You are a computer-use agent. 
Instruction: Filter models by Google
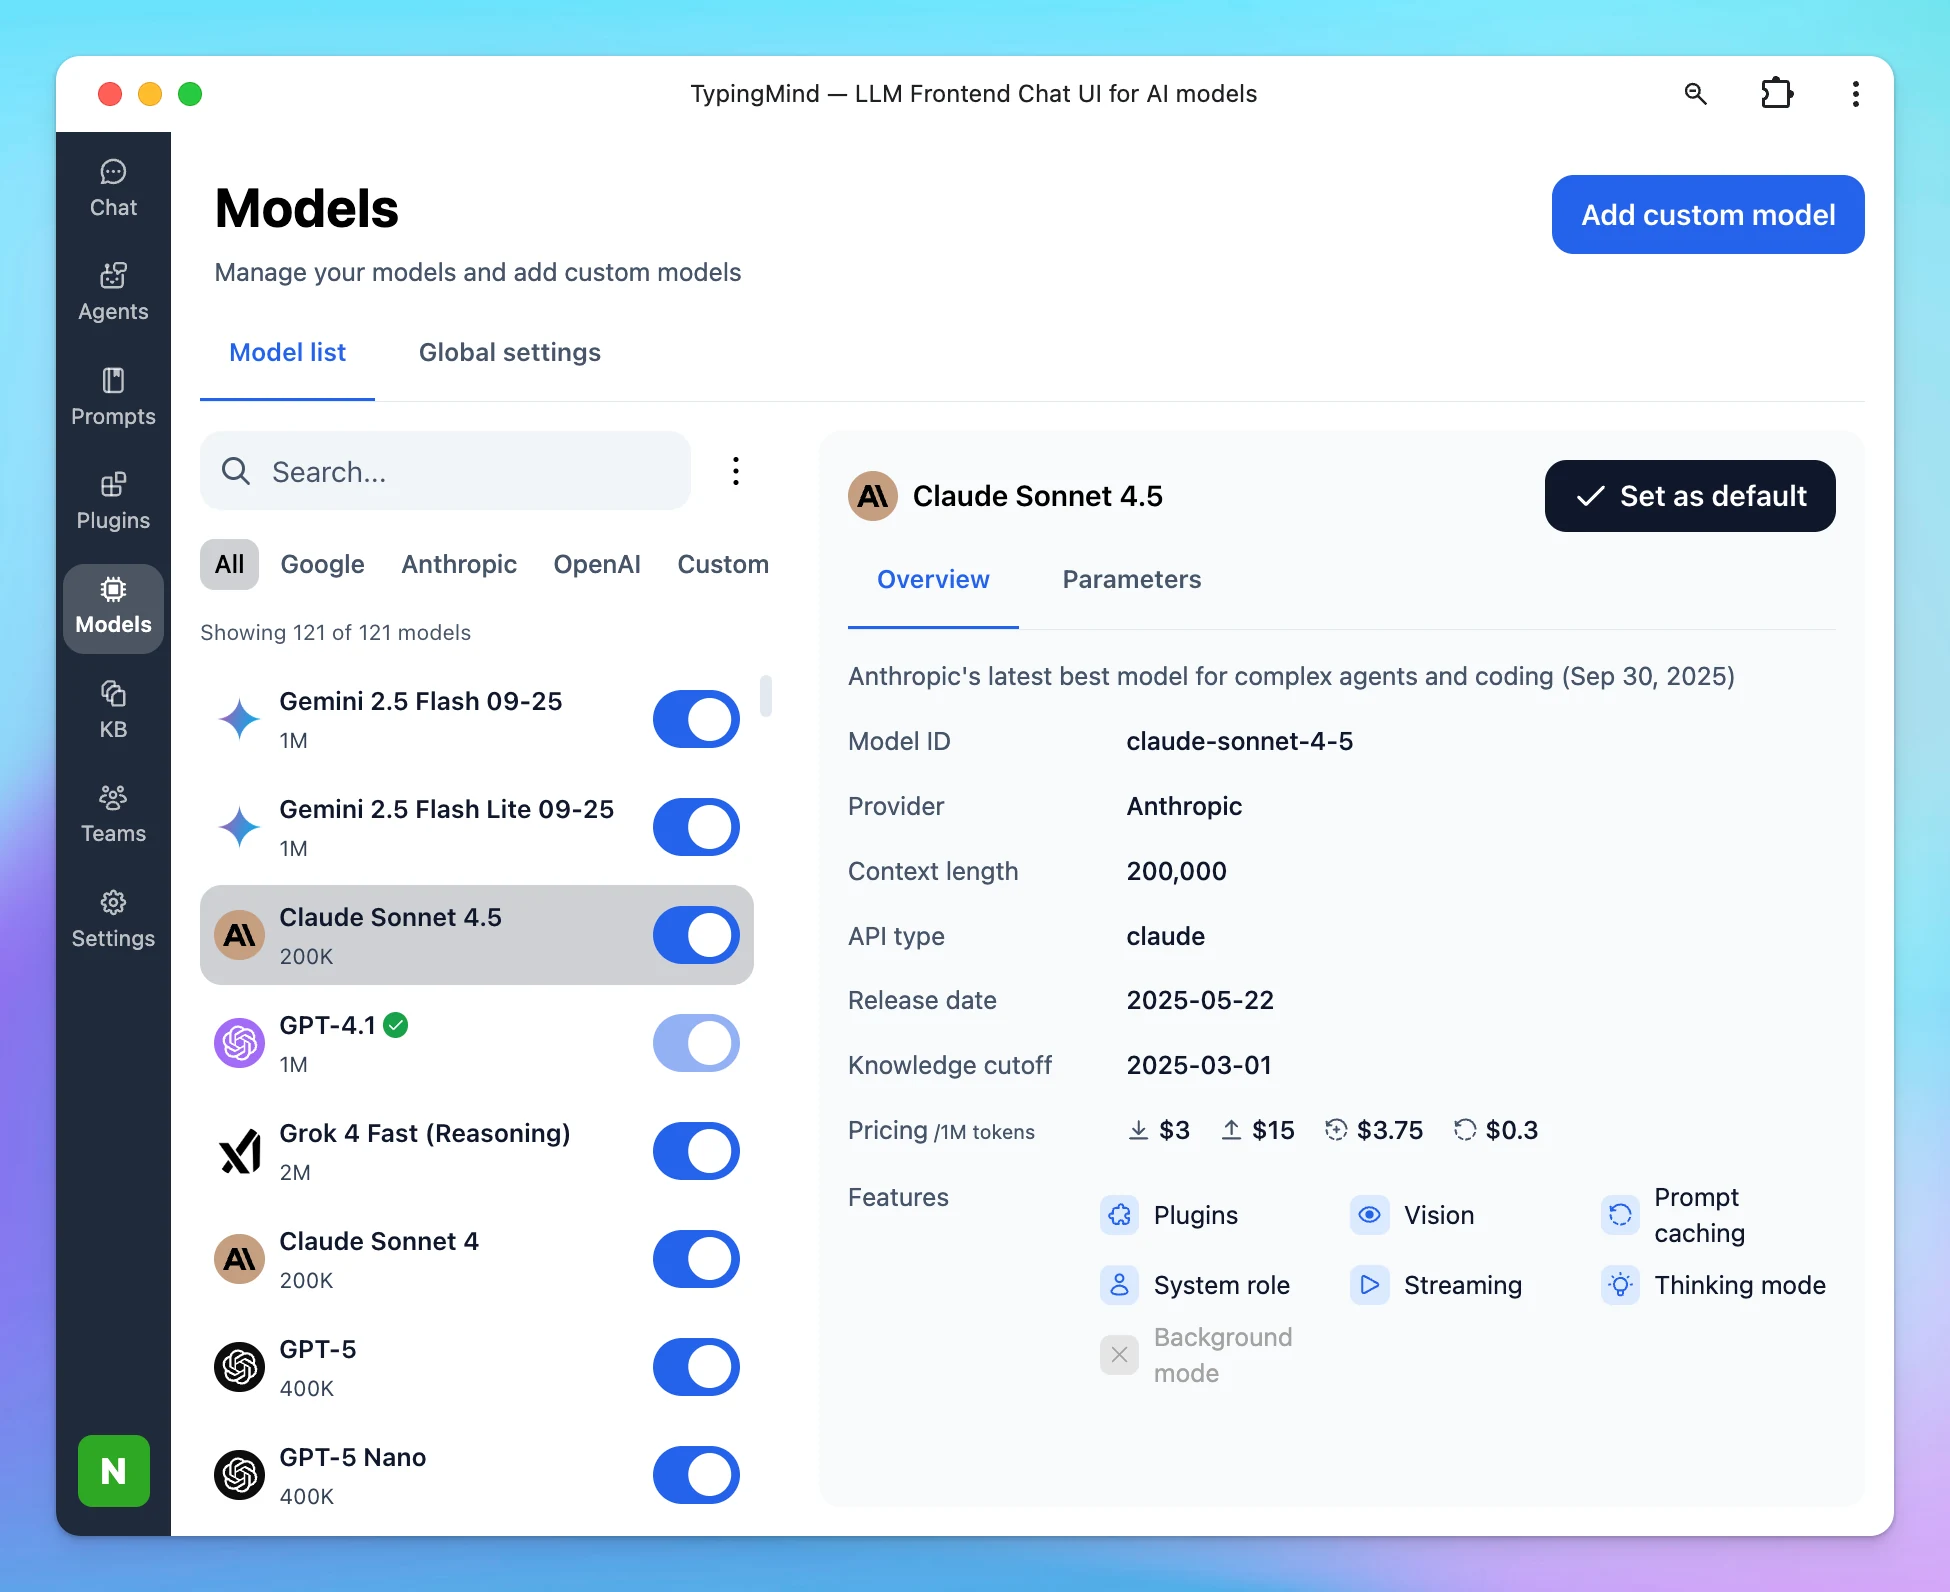(322, 565)
